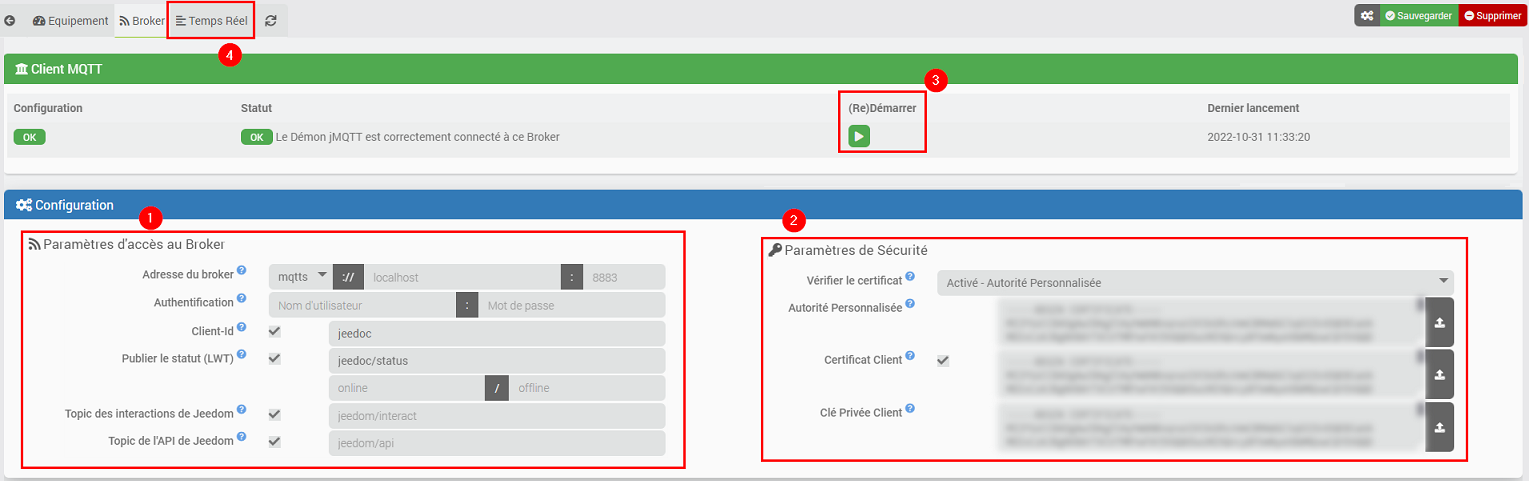The width and height of the screenshot is (1529, 481).
Task: Click help icon for Autorité Personnalisée
Action: coord(910,304)
